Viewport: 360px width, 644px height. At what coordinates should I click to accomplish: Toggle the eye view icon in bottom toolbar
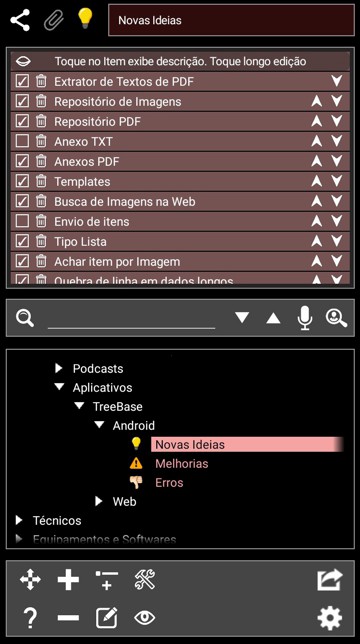tap(145, 617)
